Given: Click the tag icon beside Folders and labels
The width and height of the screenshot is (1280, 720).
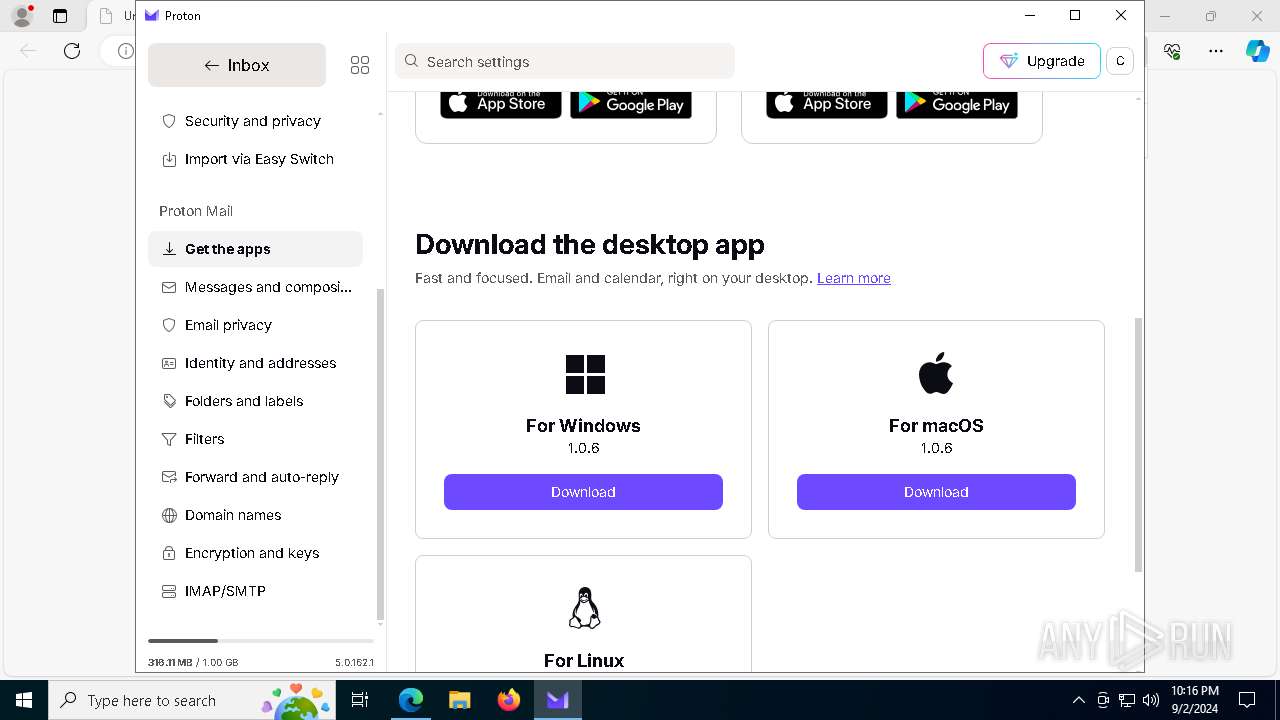Looking at the screenshot, I should 169,401.
